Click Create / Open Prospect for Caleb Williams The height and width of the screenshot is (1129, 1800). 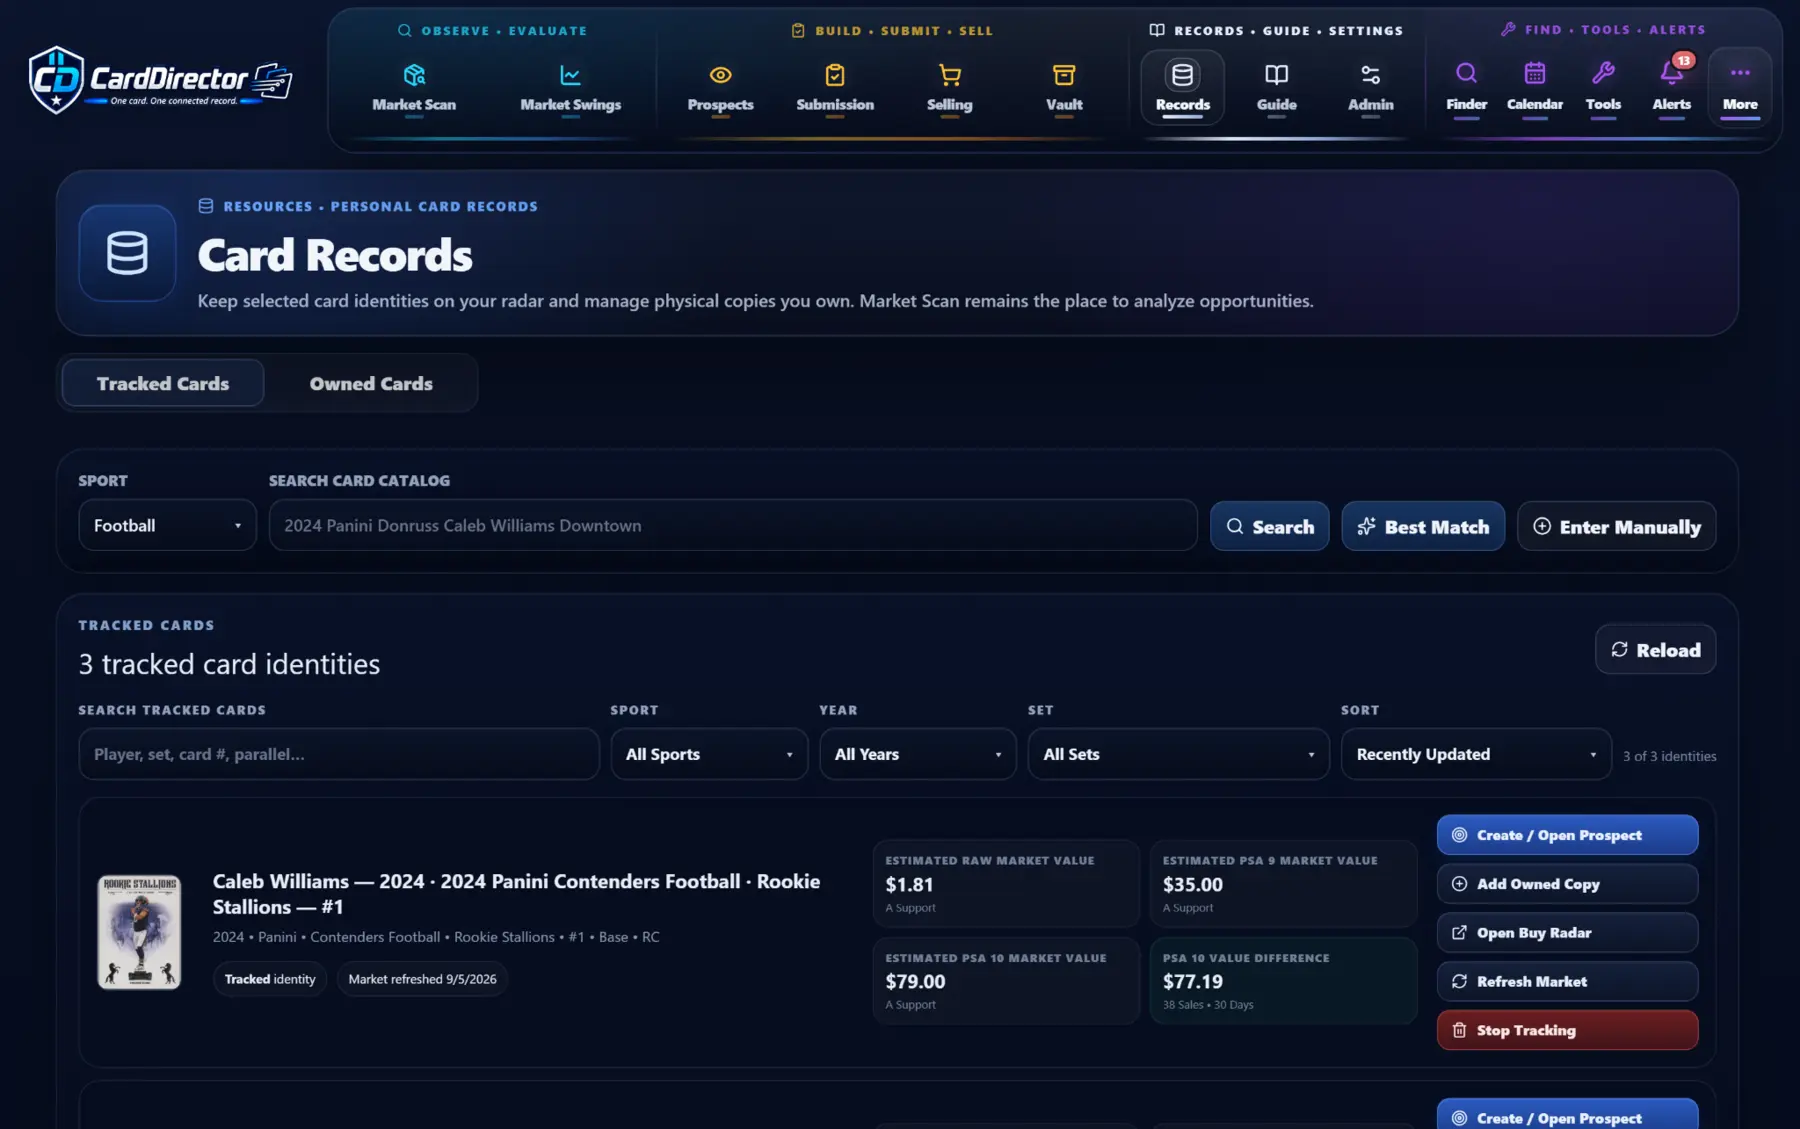[1567, 835]
